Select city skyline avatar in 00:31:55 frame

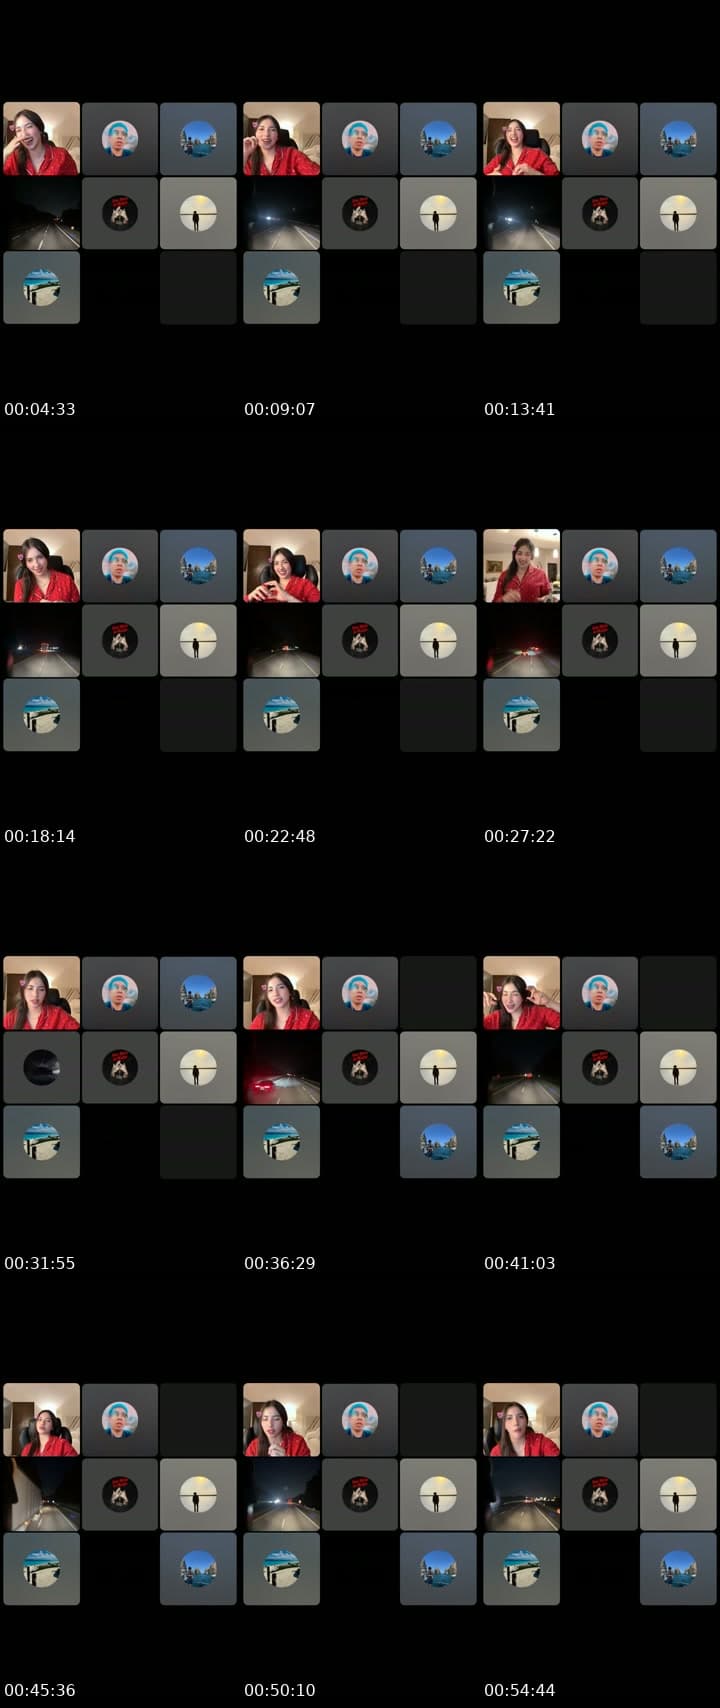(x=198, y=993)
